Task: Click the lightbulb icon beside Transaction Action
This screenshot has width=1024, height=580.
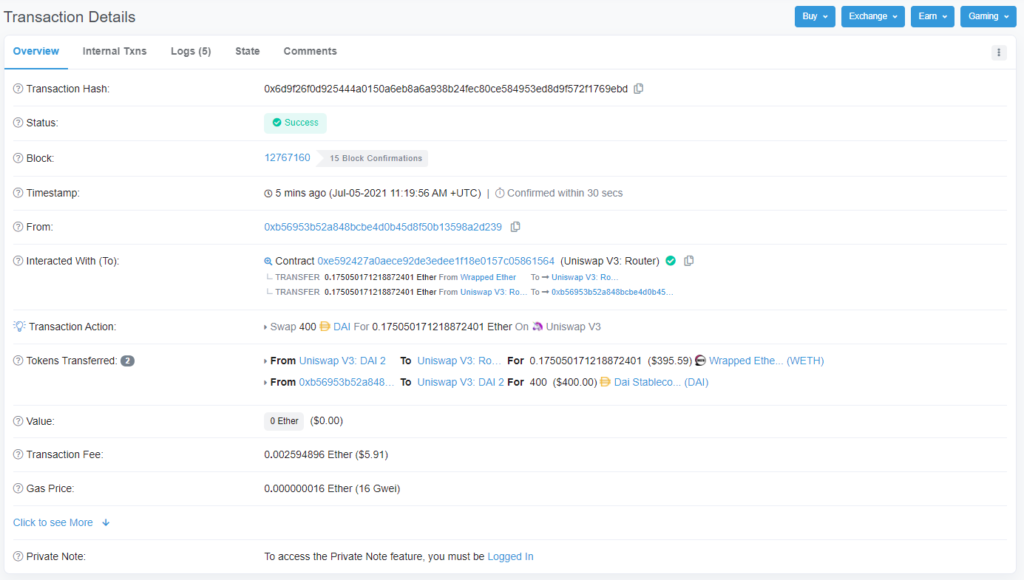Action: (x=19, y=326)
